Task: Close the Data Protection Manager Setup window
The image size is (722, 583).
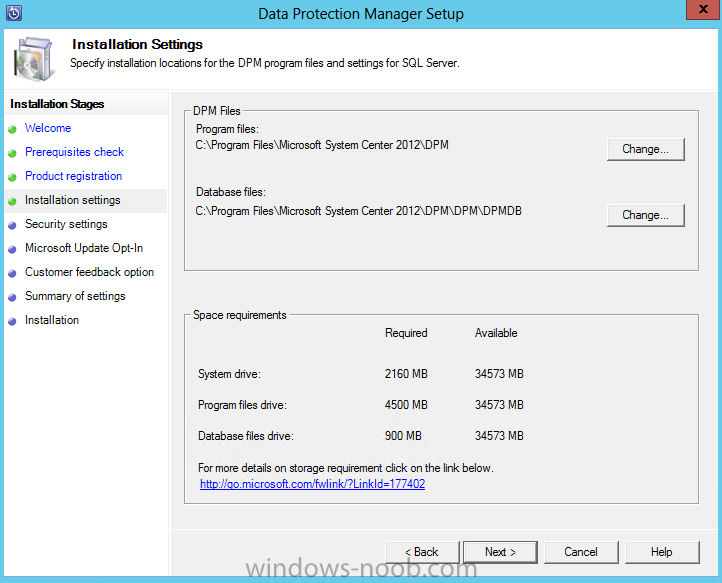Action: coord(703,9)
